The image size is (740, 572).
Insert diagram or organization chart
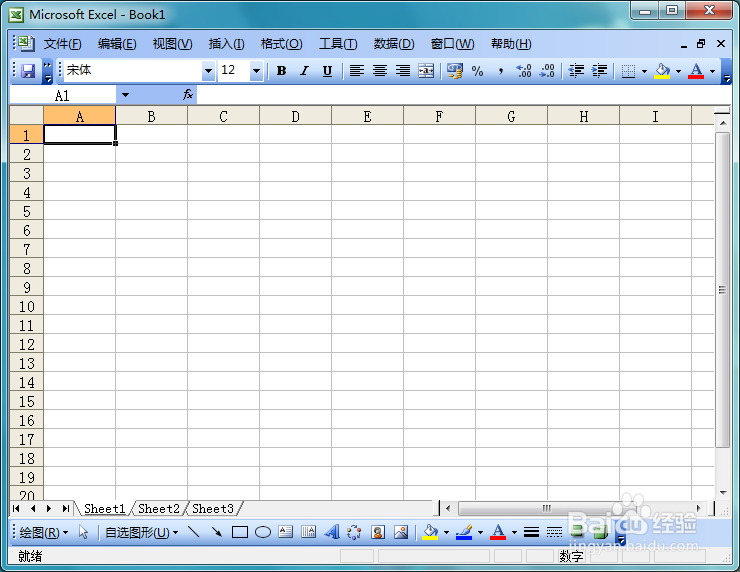(x=354, y=532)
